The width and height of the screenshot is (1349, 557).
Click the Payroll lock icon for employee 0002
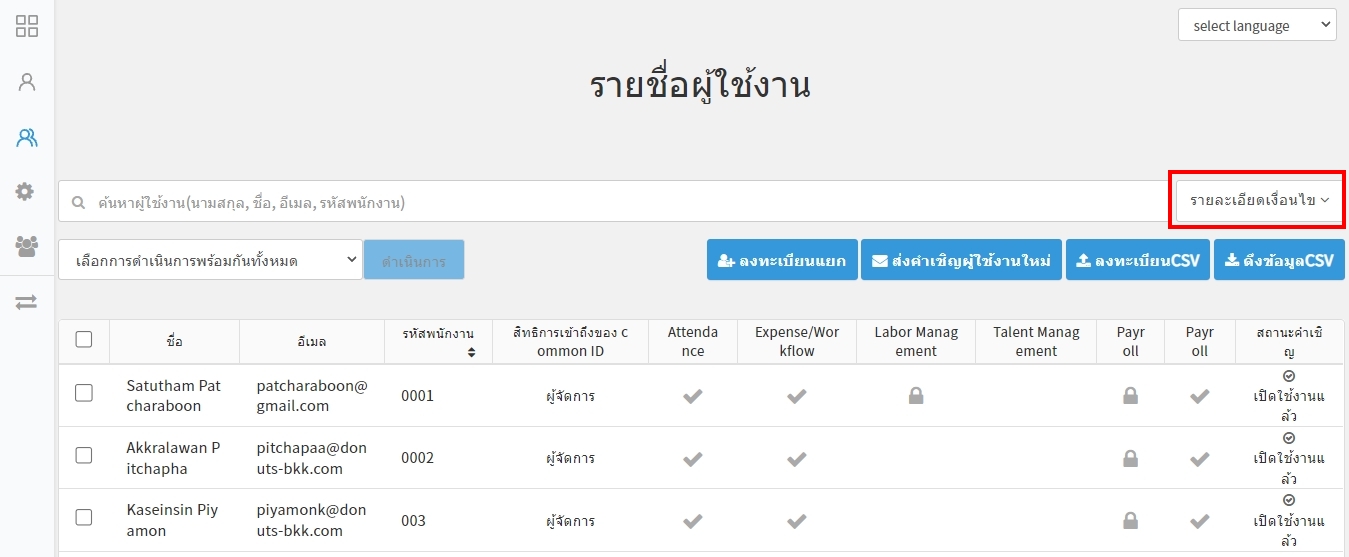[1130, 458]
